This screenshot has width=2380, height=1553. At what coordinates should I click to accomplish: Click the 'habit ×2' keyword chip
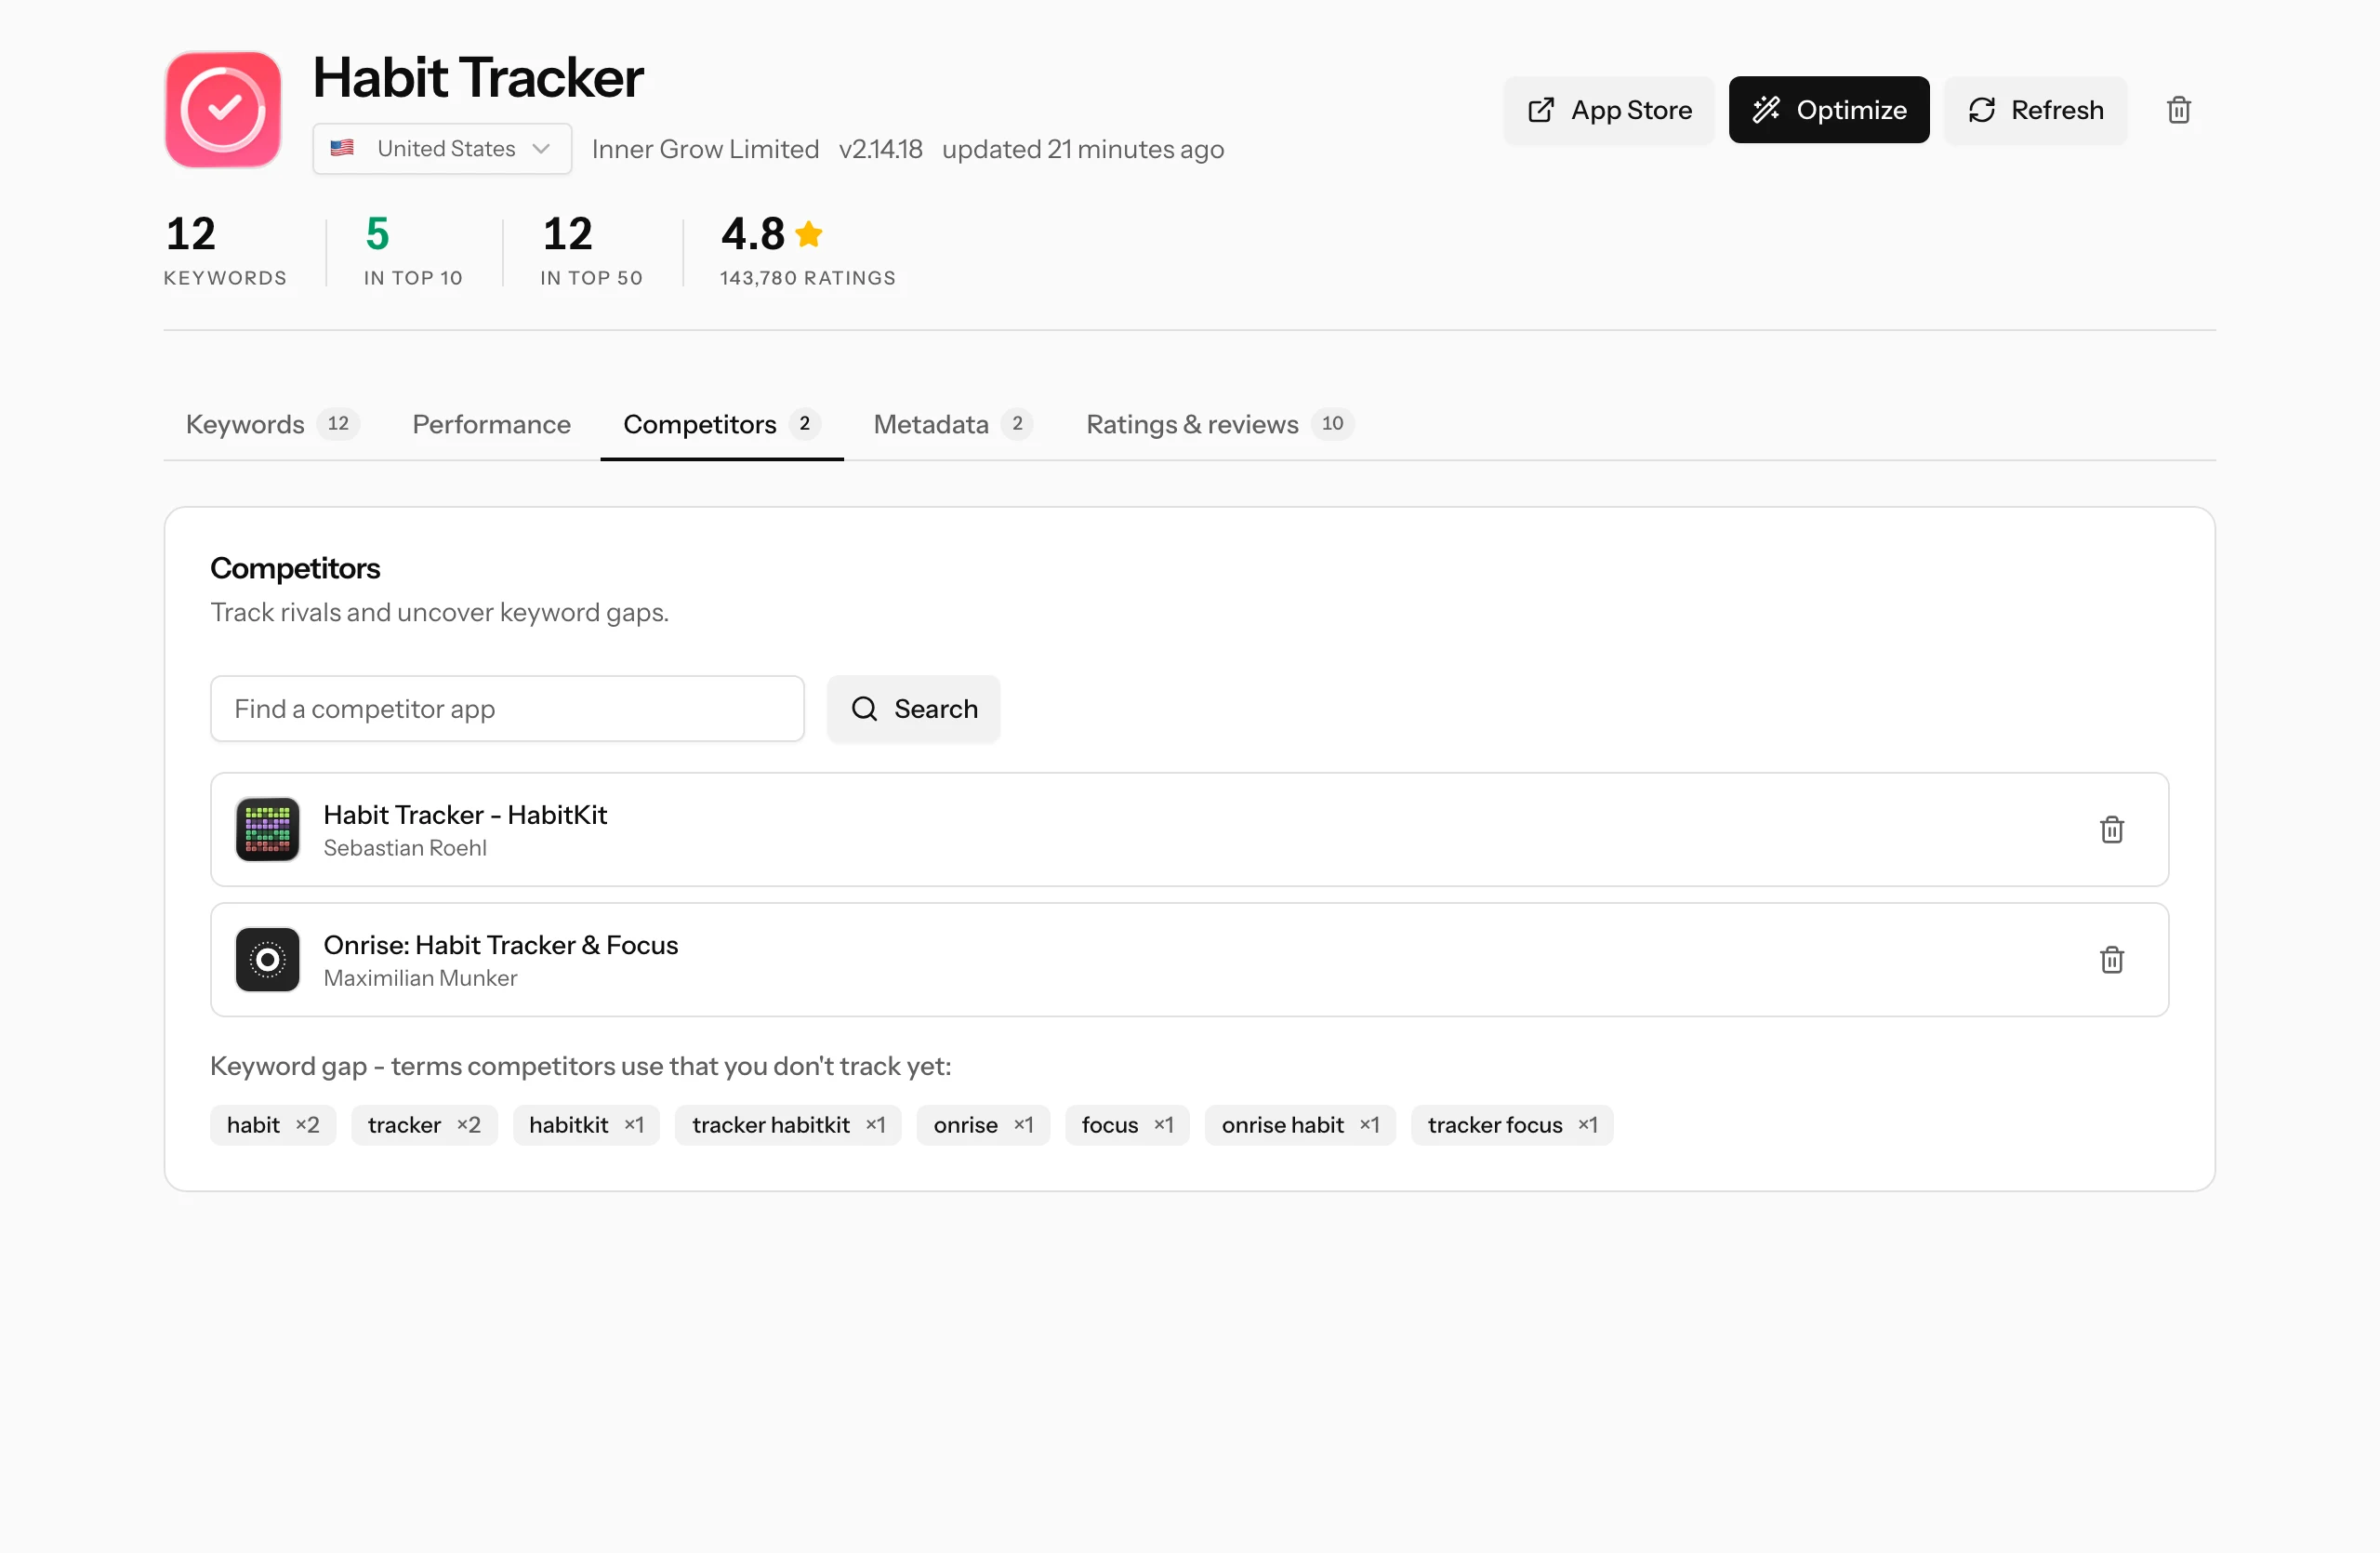click(x=273, y=1125)
